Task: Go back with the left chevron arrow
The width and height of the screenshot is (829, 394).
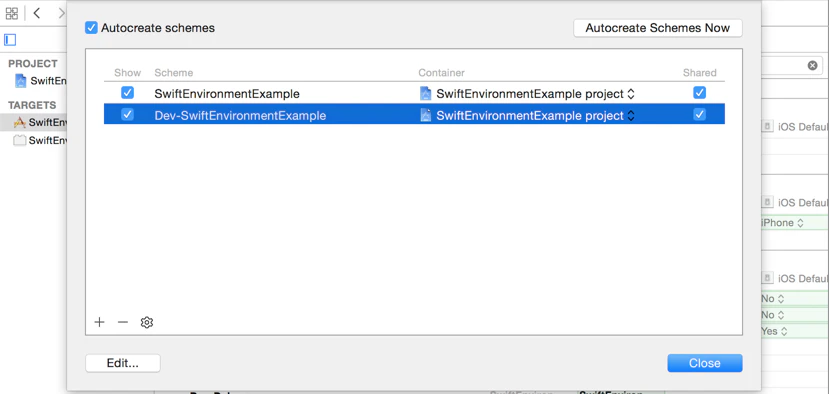Action: click(x=36, y=13)
